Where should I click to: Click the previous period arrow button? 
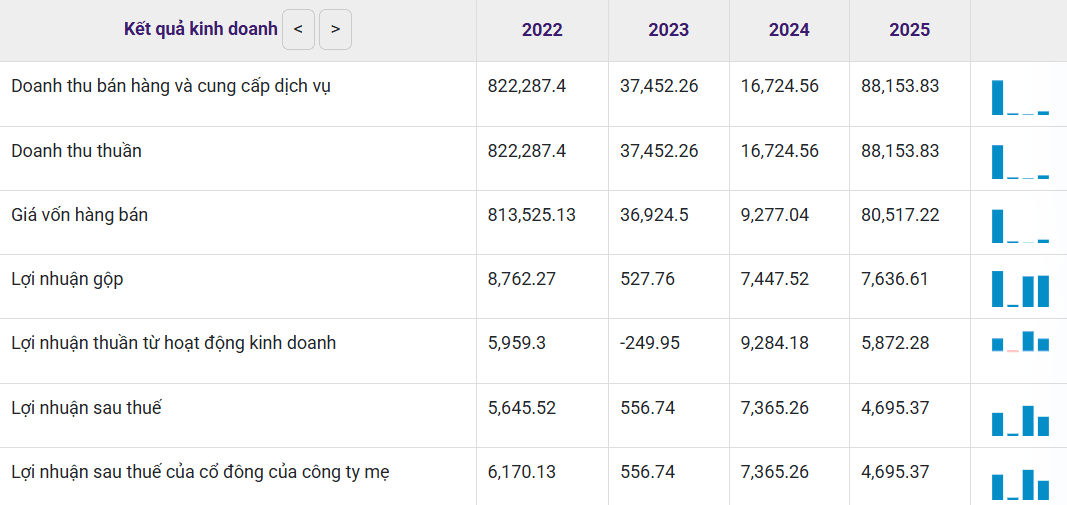click(298, 29)
